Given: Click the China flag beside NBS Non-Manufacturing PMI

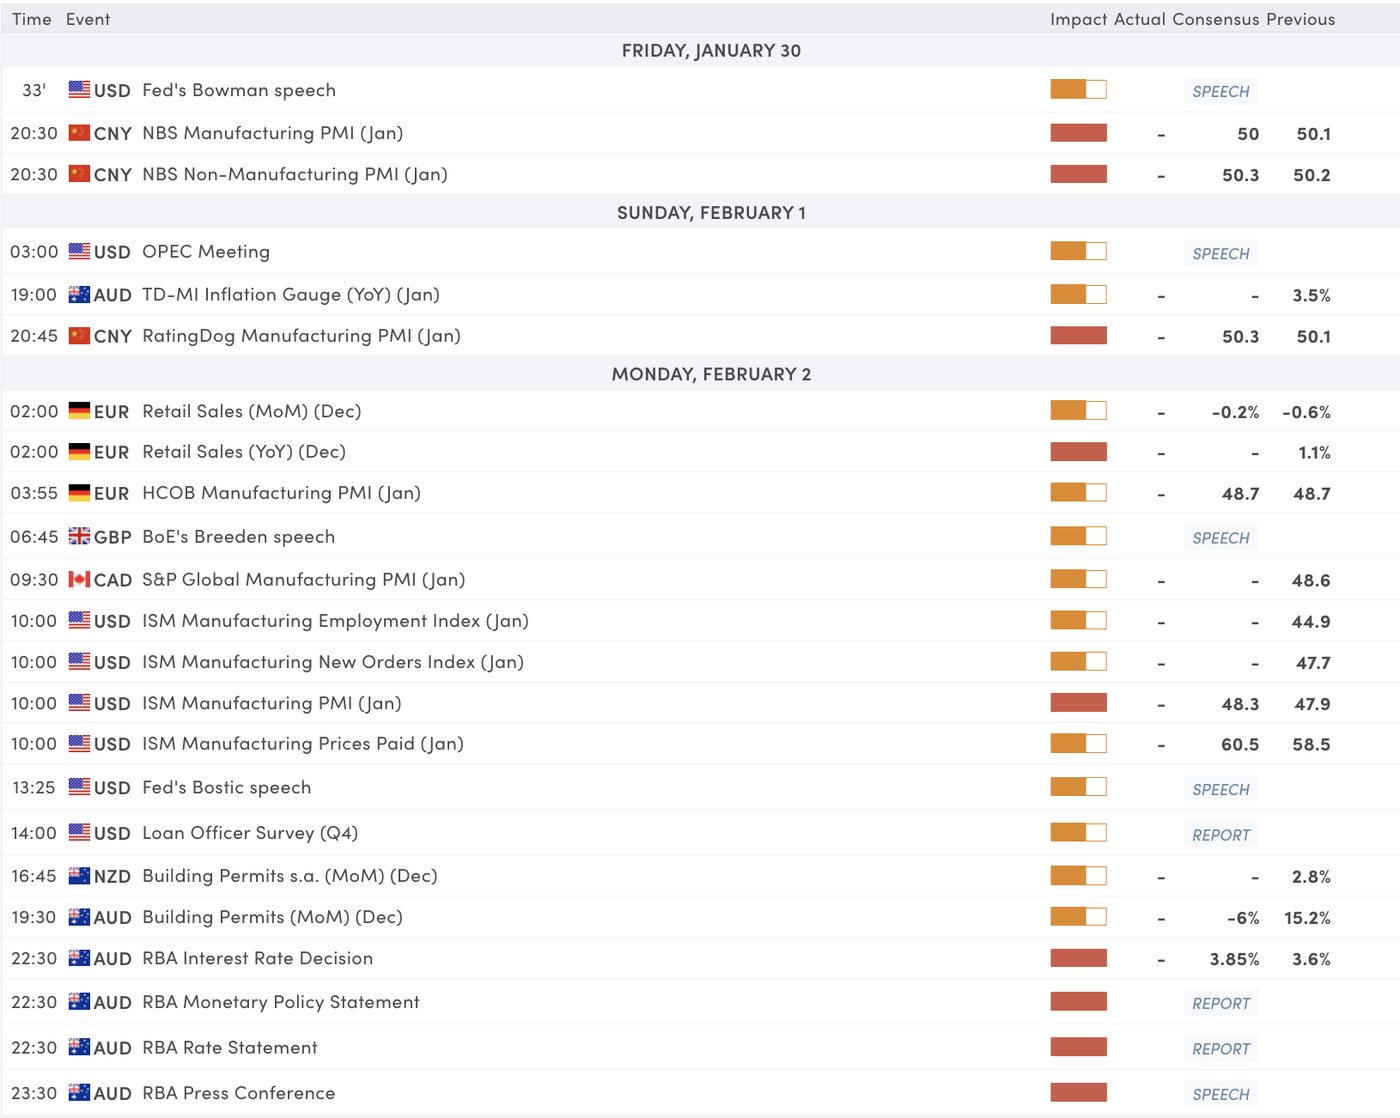Looking at the screenshot, I should pos(79,173).
